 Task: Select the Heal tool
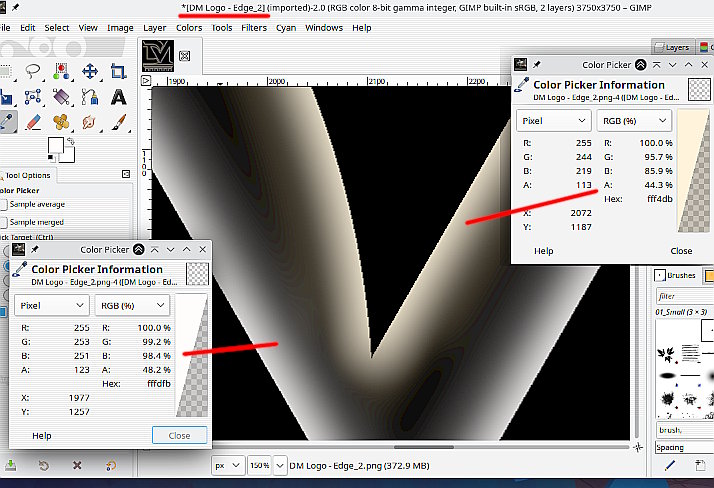click(61, 122)
